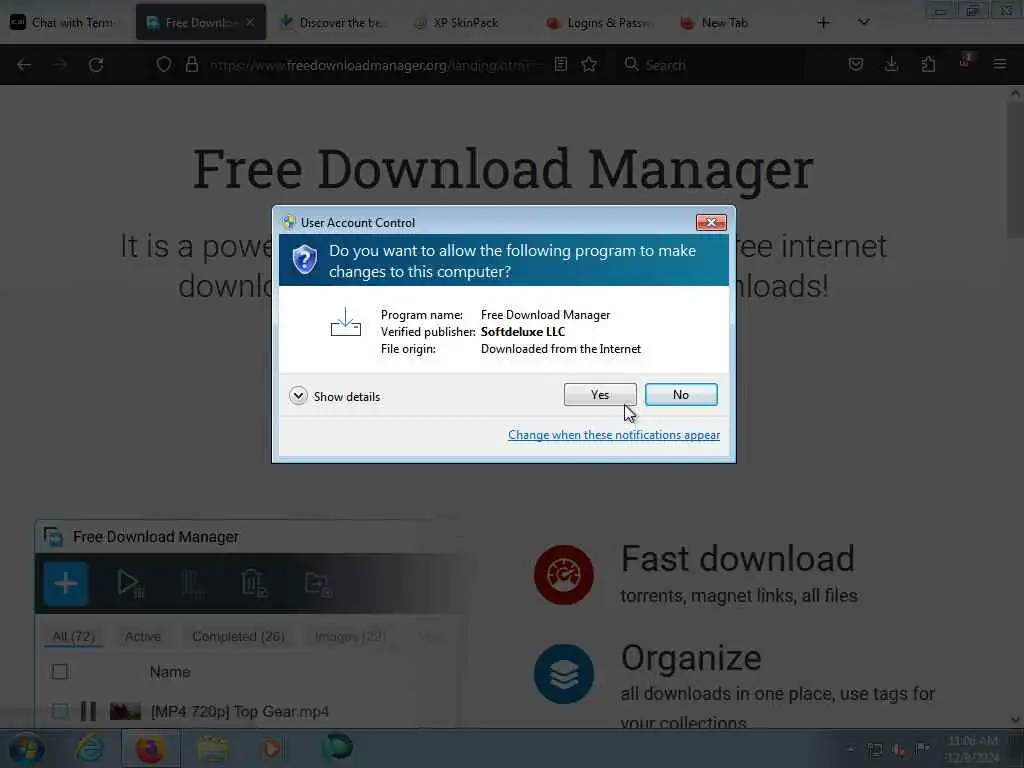Switch to the Logins & Passwords tab
The width and height of the screenshot is (1024, 768).
pos(600,23)
